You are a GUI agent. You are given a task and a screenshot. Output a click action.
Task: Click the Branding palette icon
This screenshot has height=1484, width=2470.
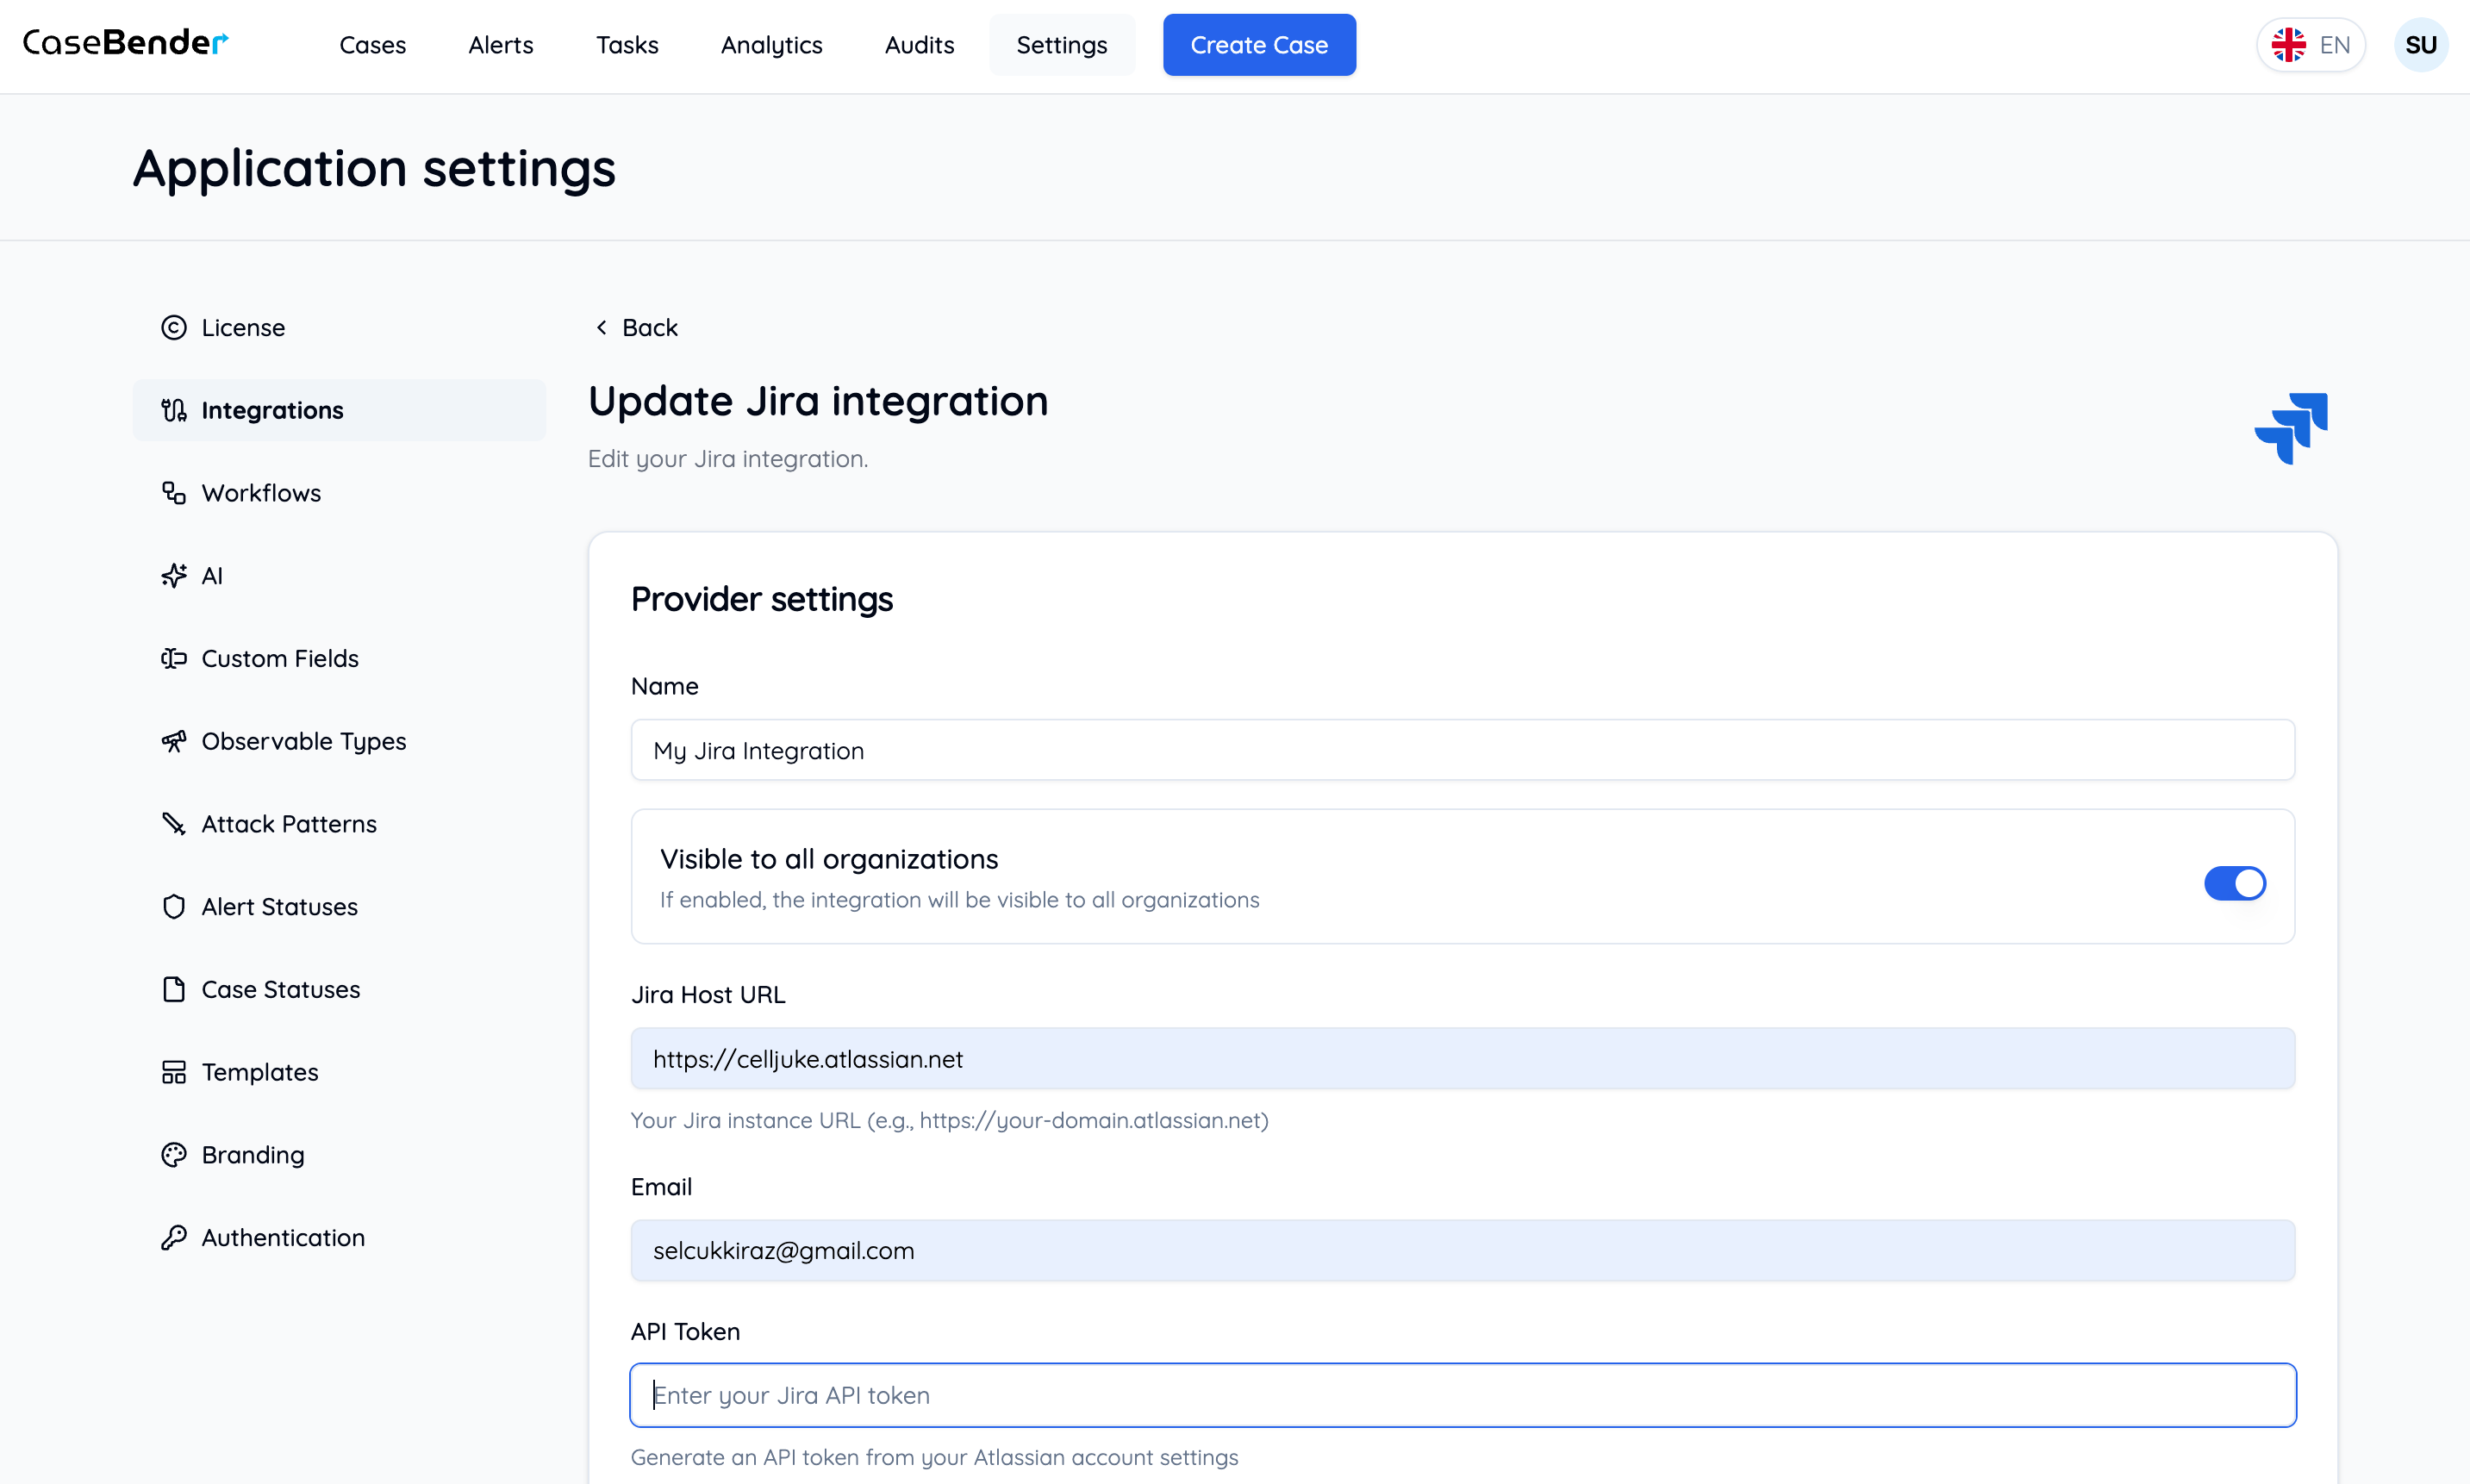pyautogui.click(x=174, y=1155)
